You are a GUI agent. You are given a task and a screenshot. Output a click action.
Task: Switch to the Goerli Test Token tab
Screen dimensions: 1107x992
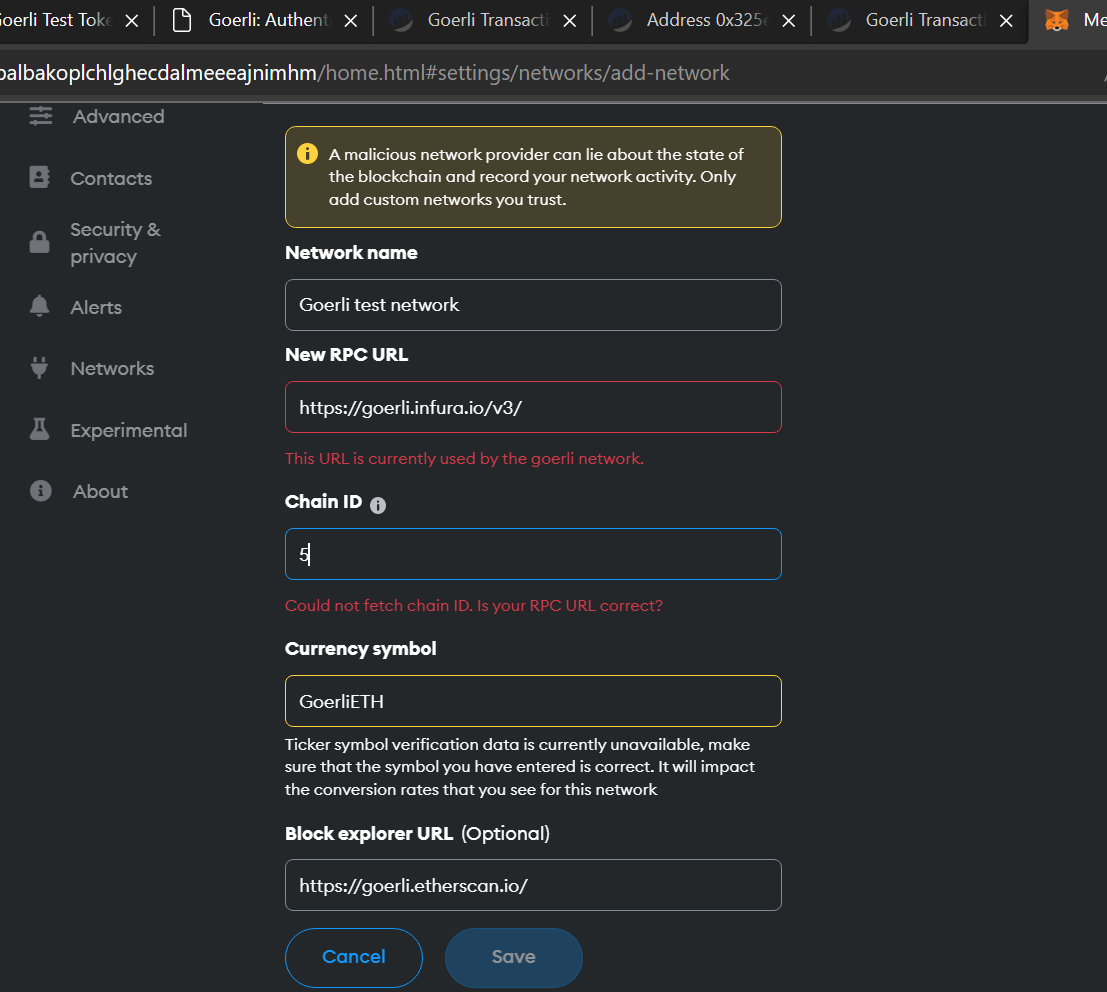55,20
